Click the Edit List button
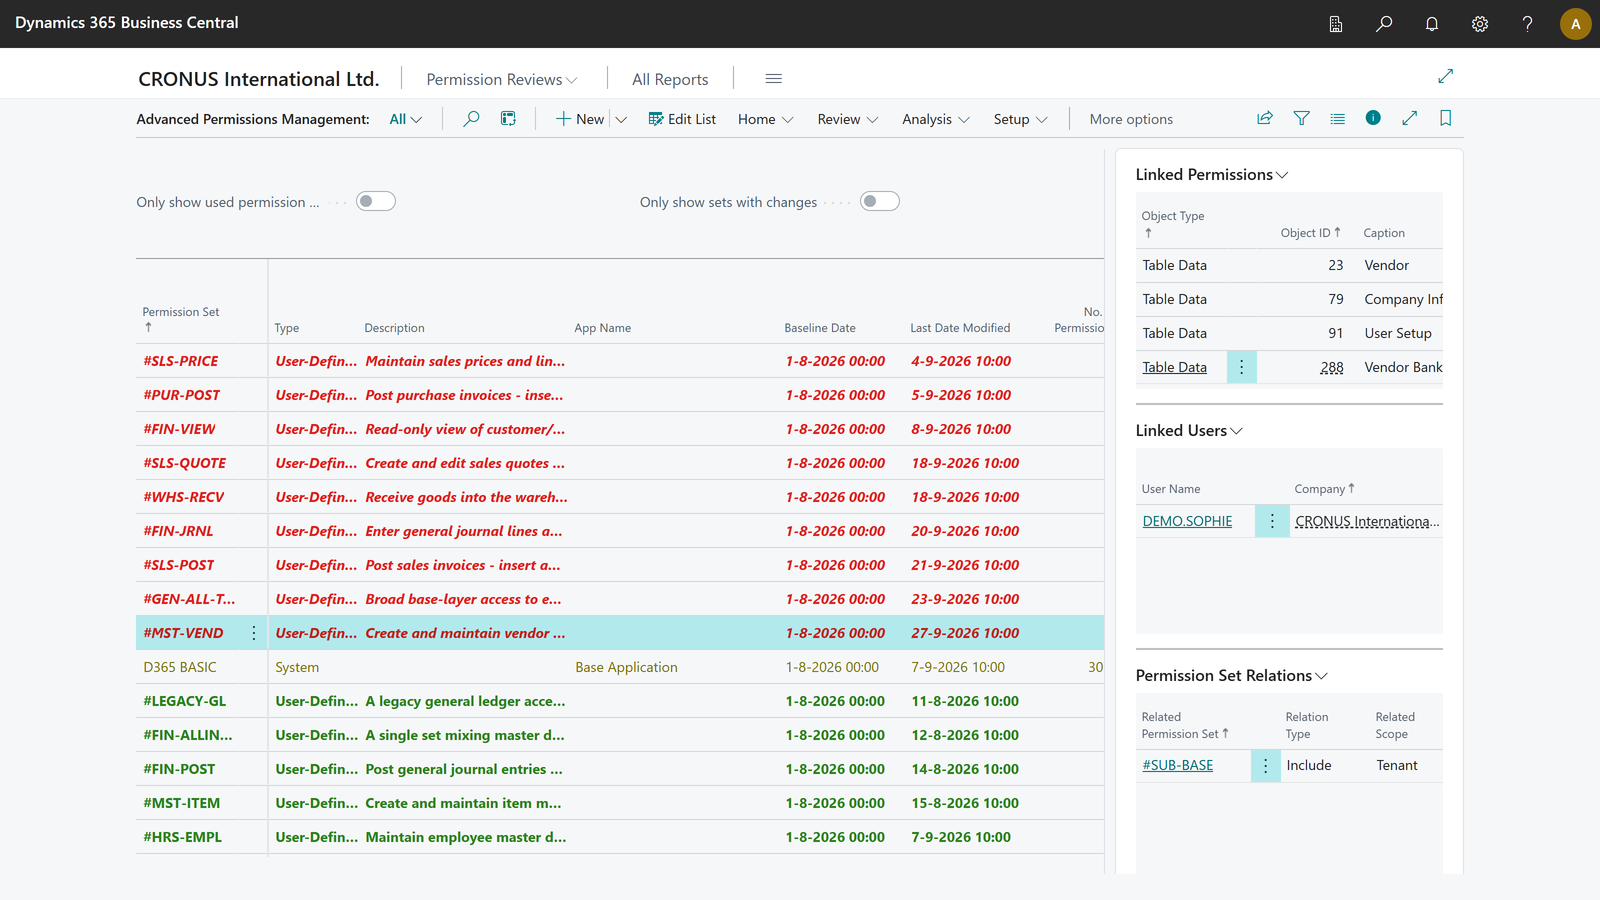Screen dimensions: 1600x900 682,119
